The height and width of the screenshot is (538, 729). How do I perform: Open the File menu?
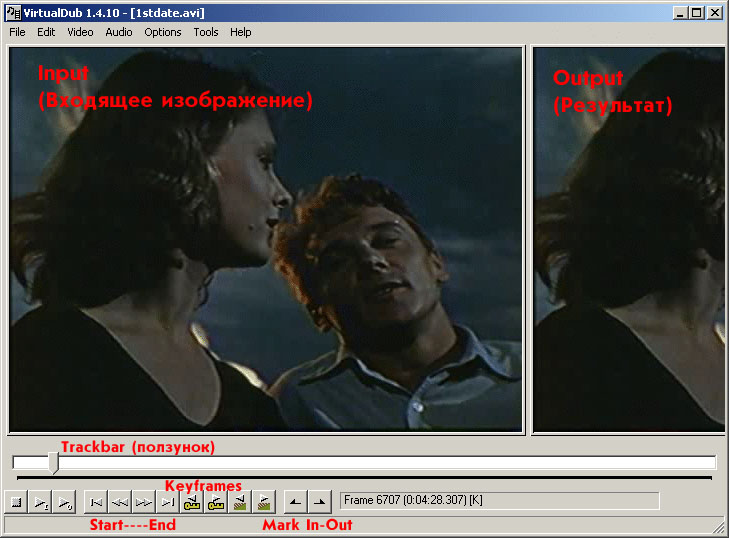tap(17, 32)
